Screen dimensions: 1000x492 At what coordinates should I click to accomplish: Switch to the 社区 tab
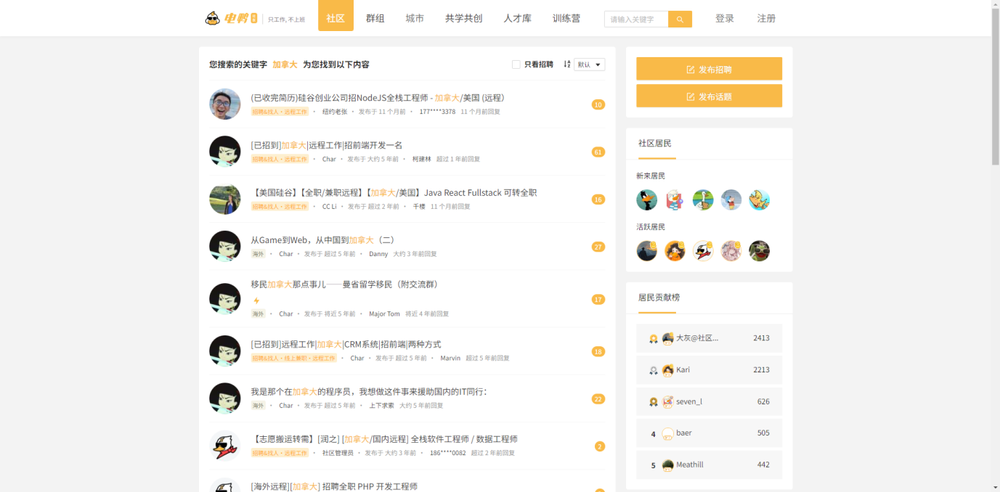point(335,19)
